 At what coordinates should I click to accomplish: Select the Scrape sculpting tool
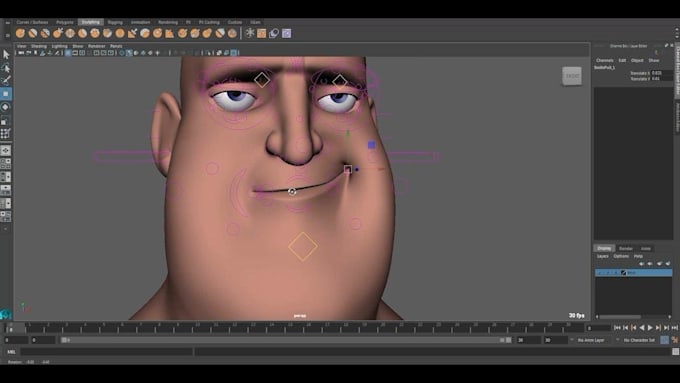[157, 33]
